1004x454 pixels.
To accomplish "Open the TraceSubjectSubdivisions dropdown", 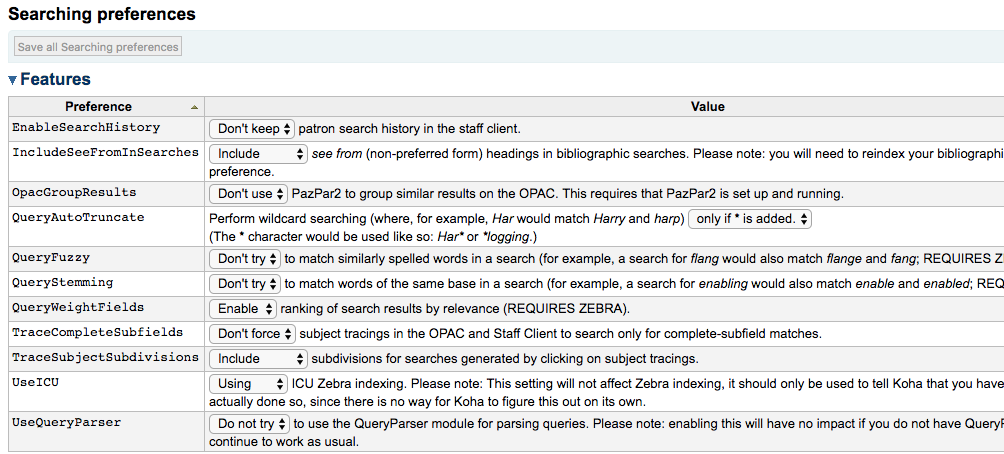I will click(258, 359).
